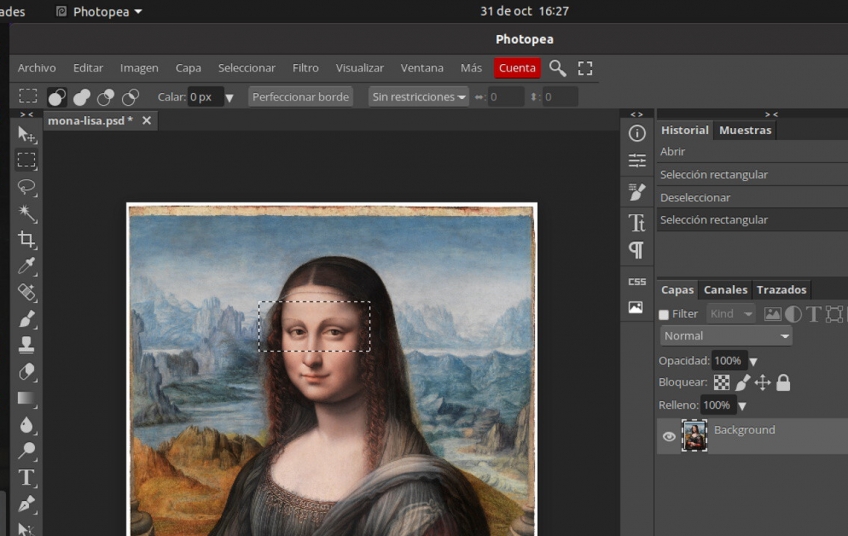Toggle lock transparent pixels checkerboard
This screenshot has height=536, width=848.
(721, 382)
